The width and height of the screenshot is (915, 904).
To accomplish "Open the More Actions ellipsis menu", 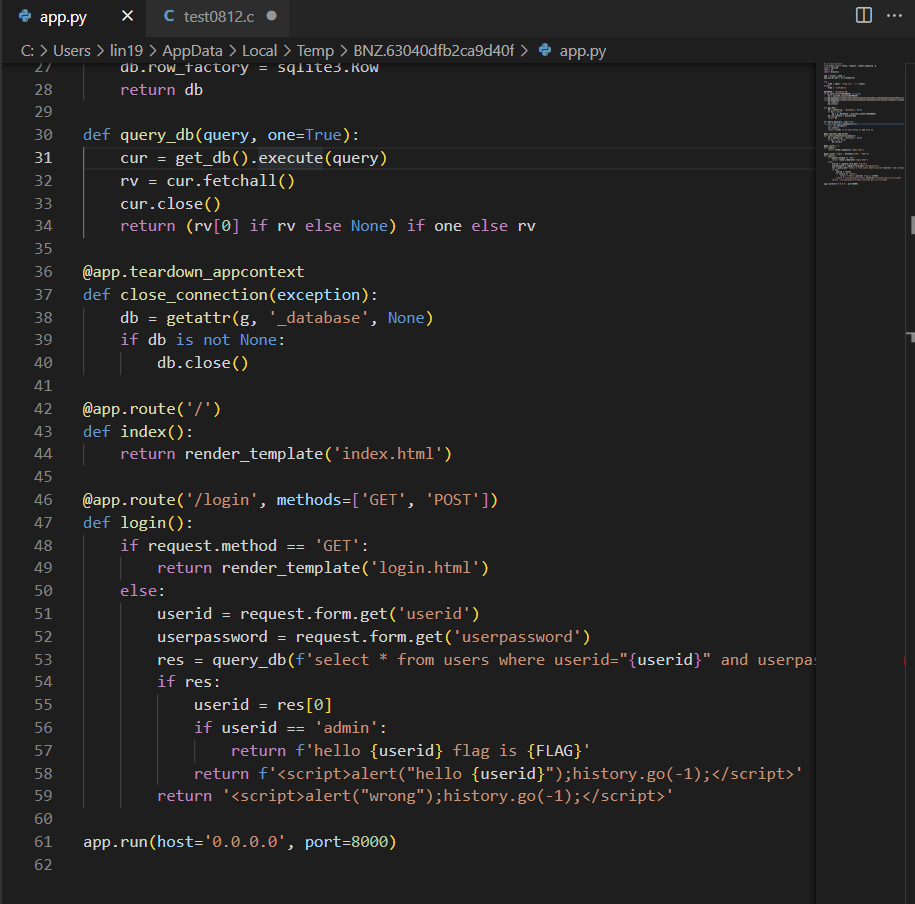I will point(894,15).
